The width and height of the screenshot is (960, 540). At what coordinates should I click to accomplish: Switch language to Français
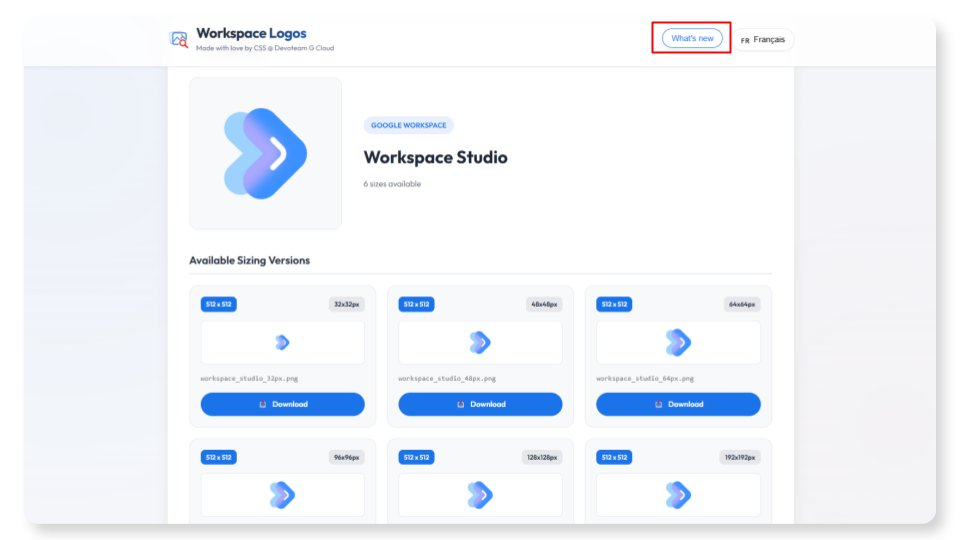(x=763, y=39)
